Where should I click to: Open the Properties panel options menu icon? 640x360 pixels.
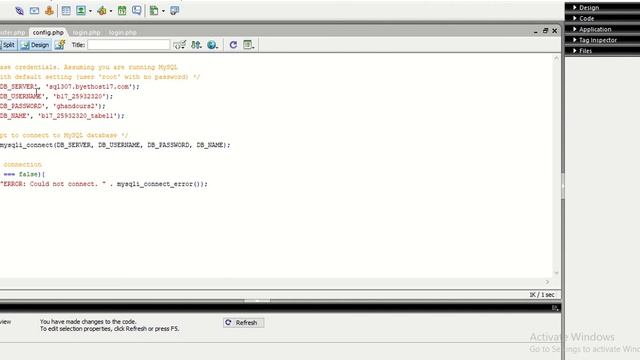coord(555,308)
